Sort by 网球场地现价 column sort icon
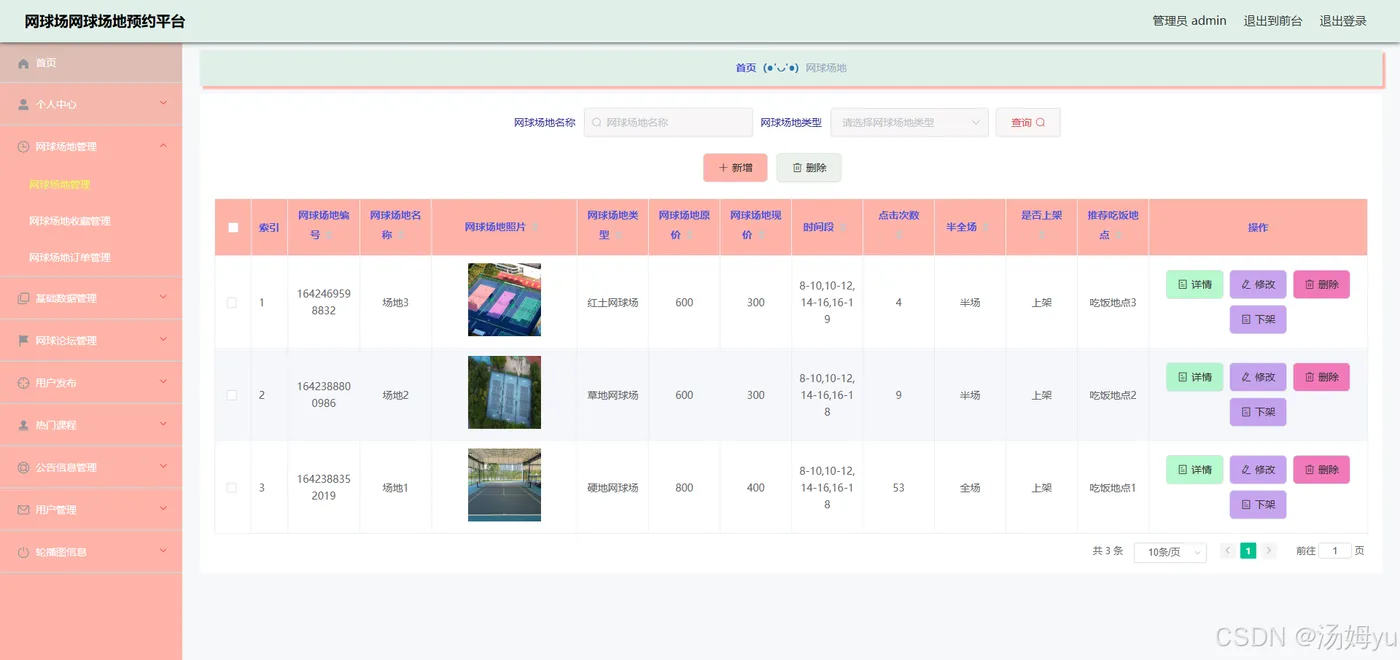 click(x=762, y=236)
